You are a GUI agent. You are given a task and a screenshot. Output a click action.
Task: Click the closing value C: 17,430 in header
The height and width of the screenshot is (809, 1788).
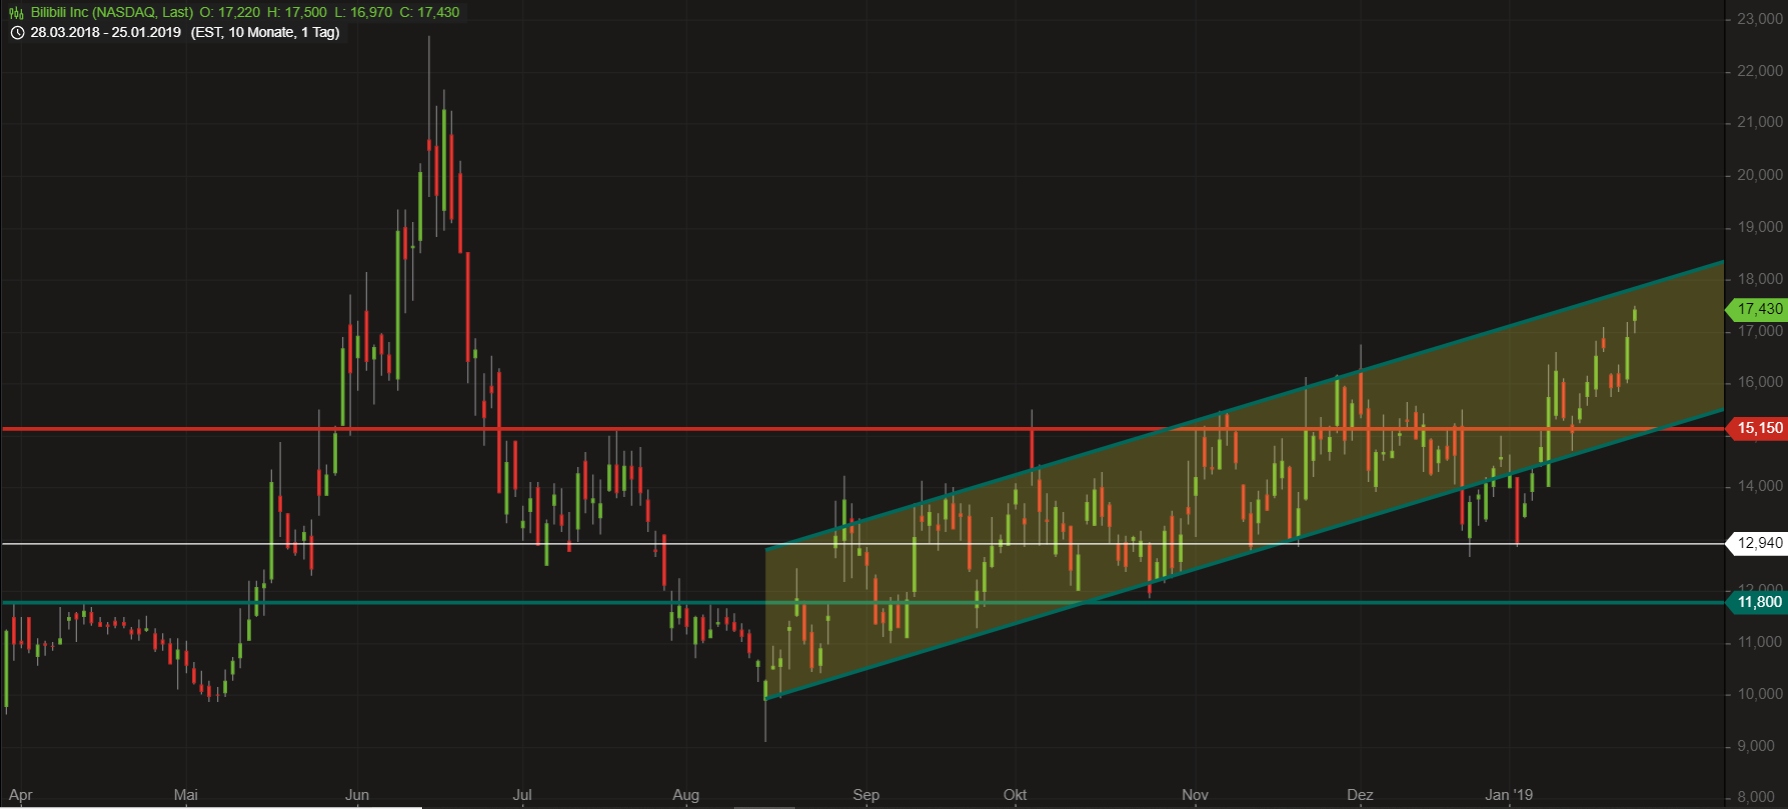[x=429, y=12]
